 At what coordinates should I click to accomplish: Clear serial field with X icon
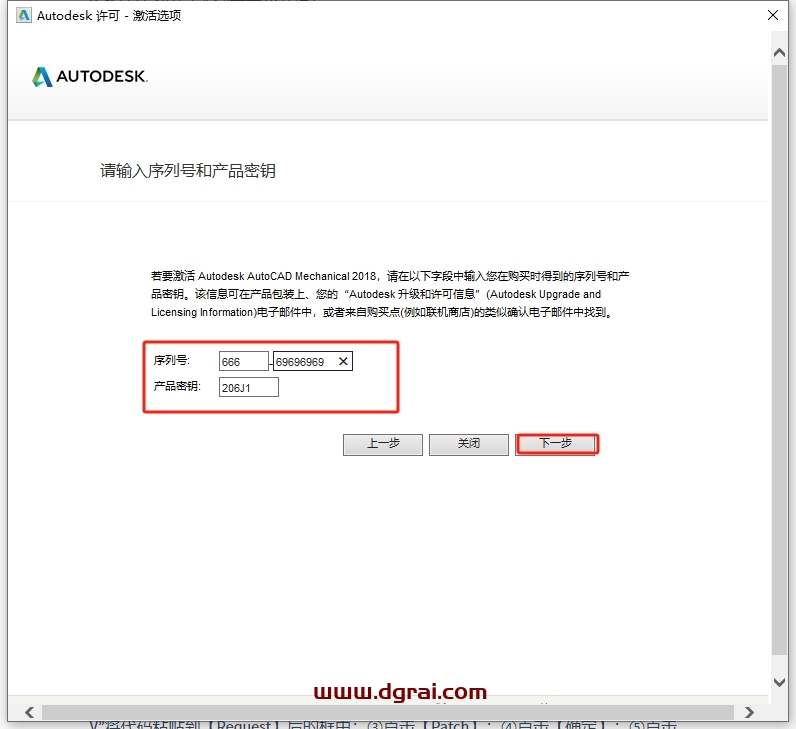click(x=343, y=361)
